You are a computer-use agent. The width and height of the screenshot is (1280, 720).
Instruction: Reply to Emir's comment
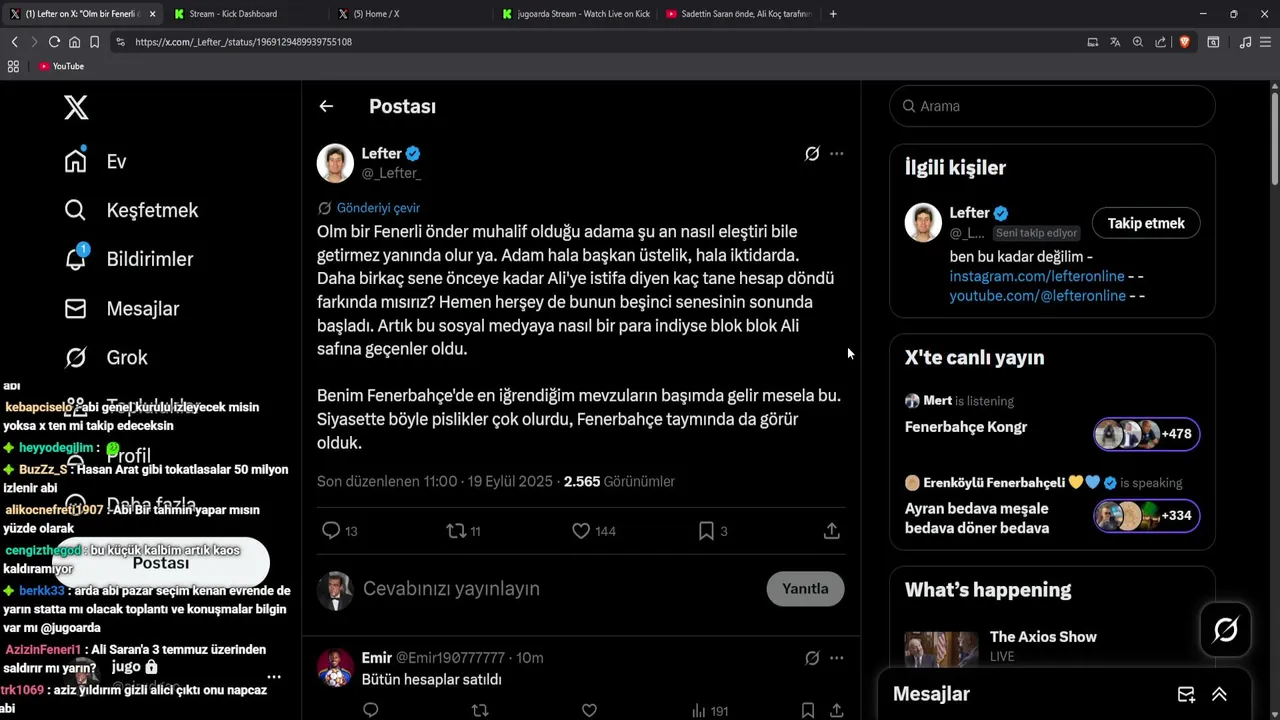click(370, 711)
